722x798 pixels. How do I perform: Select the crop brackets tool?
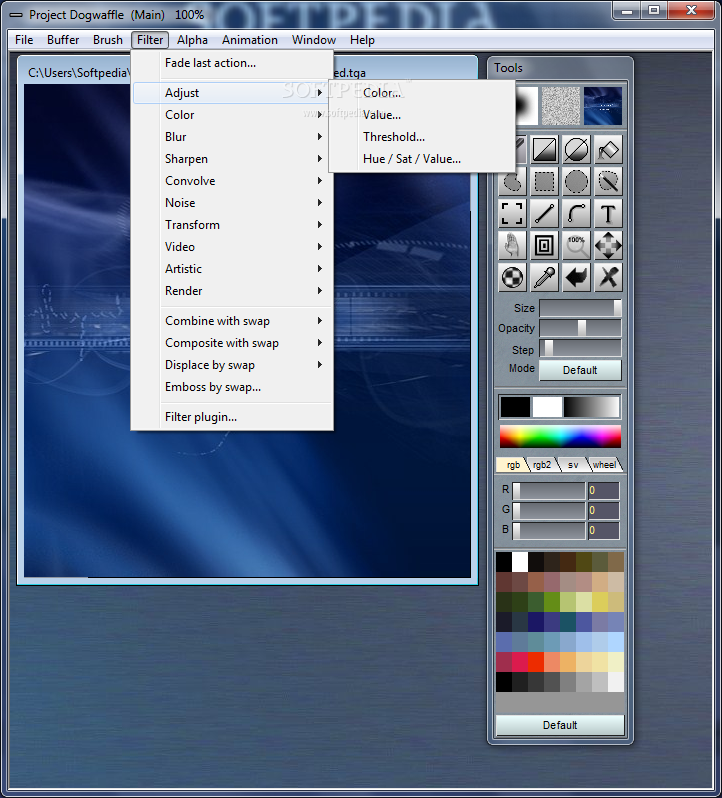point(512,214)
